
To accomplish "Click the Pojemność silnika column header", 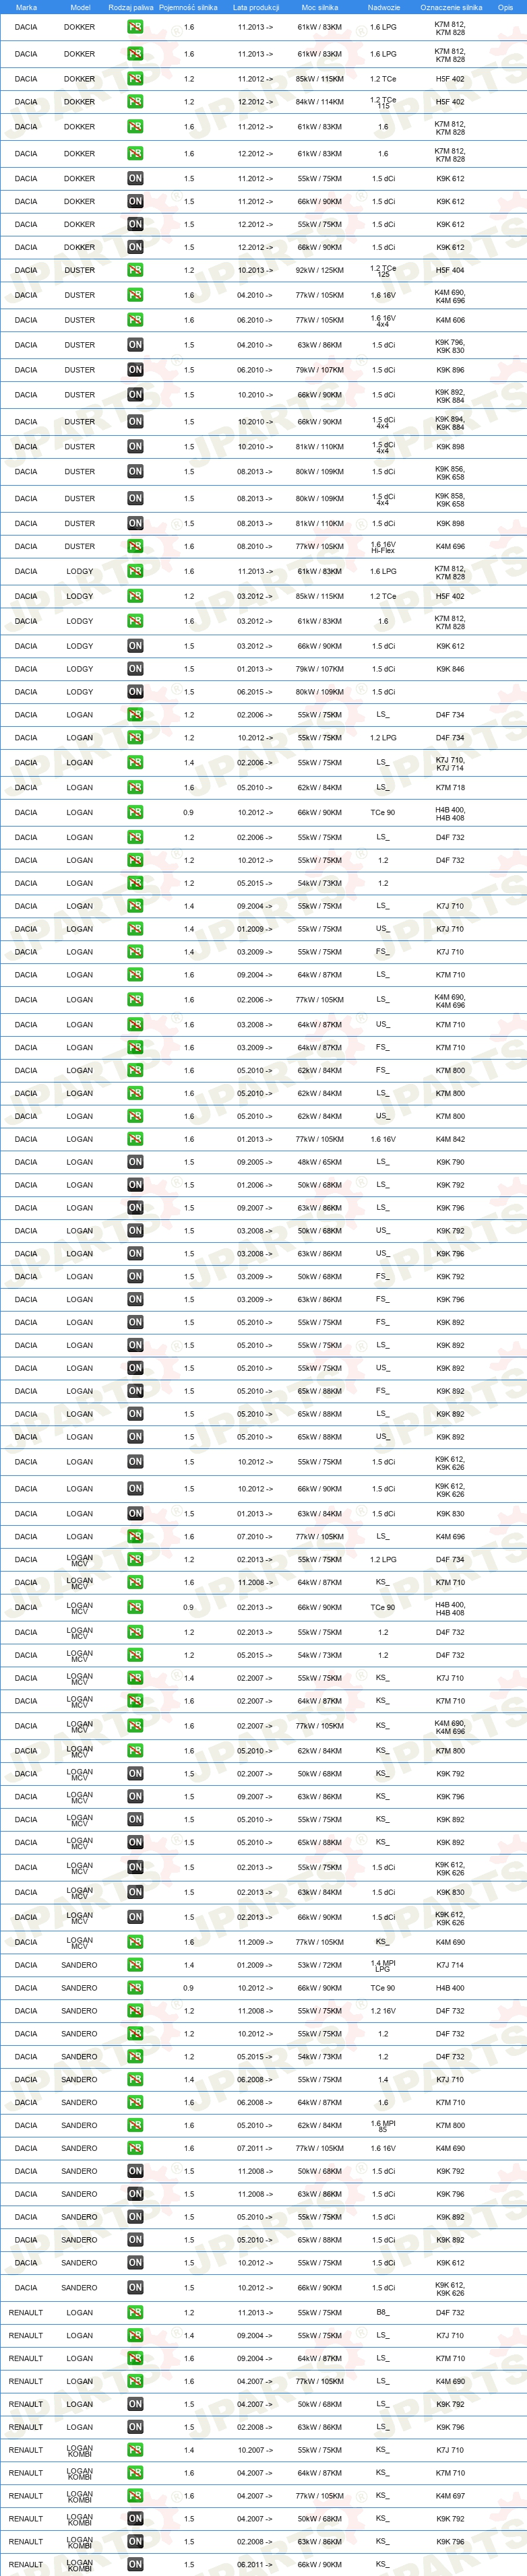I will click(x=188, y=7).
